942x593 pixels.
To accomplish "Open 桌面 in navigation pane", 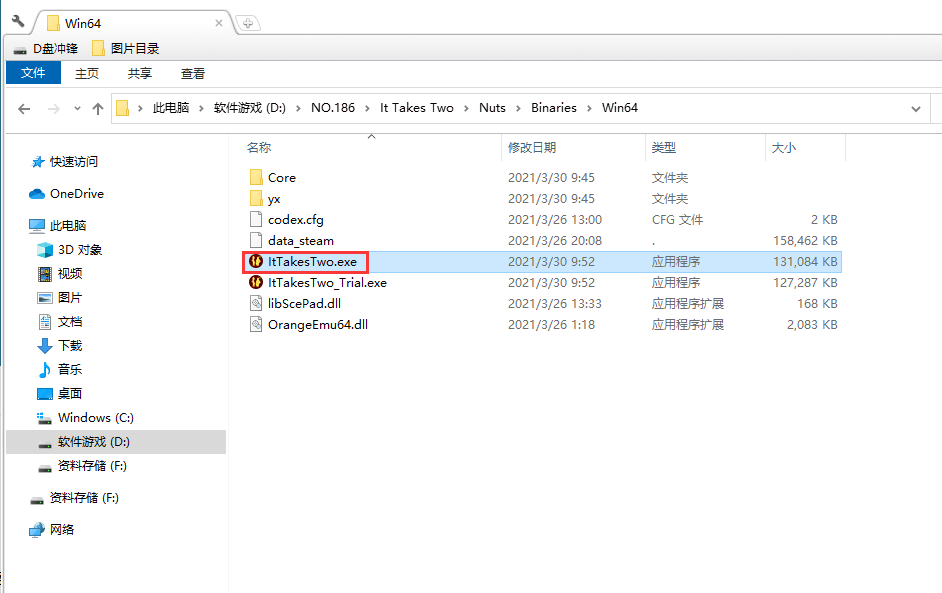I will click(x=60, y=394).
